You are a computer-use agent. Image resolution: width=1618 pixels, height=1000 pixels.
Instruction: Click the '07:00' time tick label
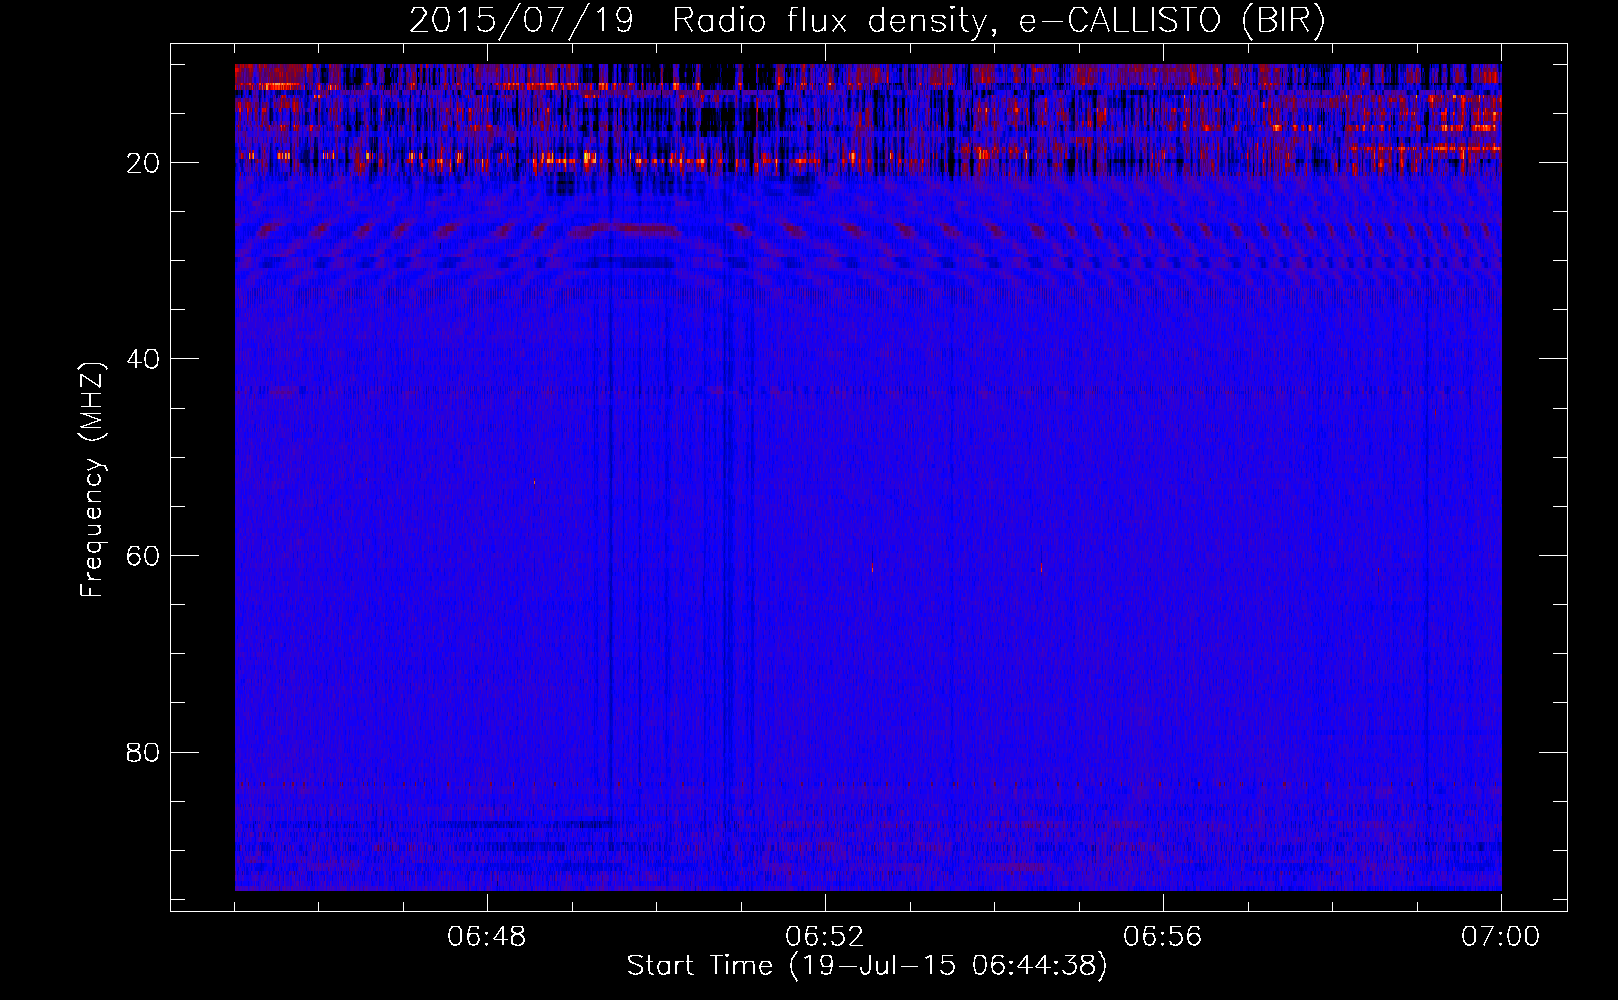tap(1501, 937)
